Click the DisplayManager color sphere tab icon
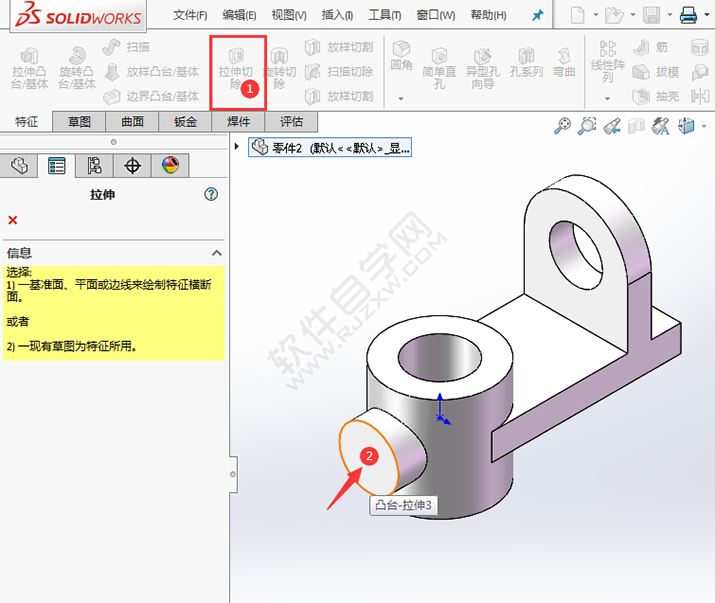715x603 pixels. click(x=170, y=165)
